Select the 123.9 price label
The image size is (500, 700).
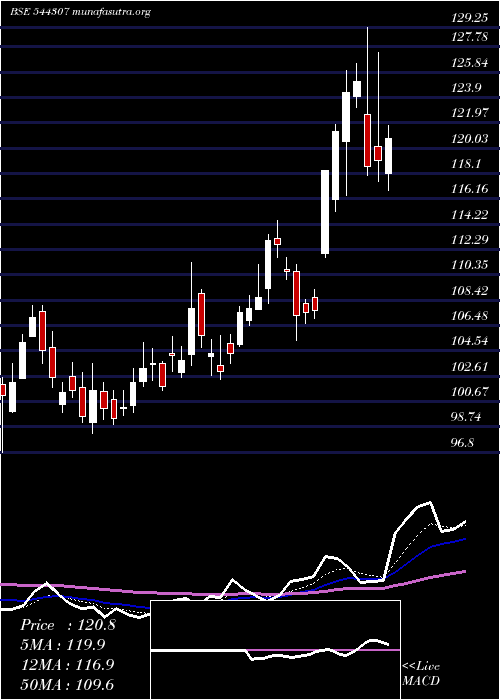click(467, 88)
